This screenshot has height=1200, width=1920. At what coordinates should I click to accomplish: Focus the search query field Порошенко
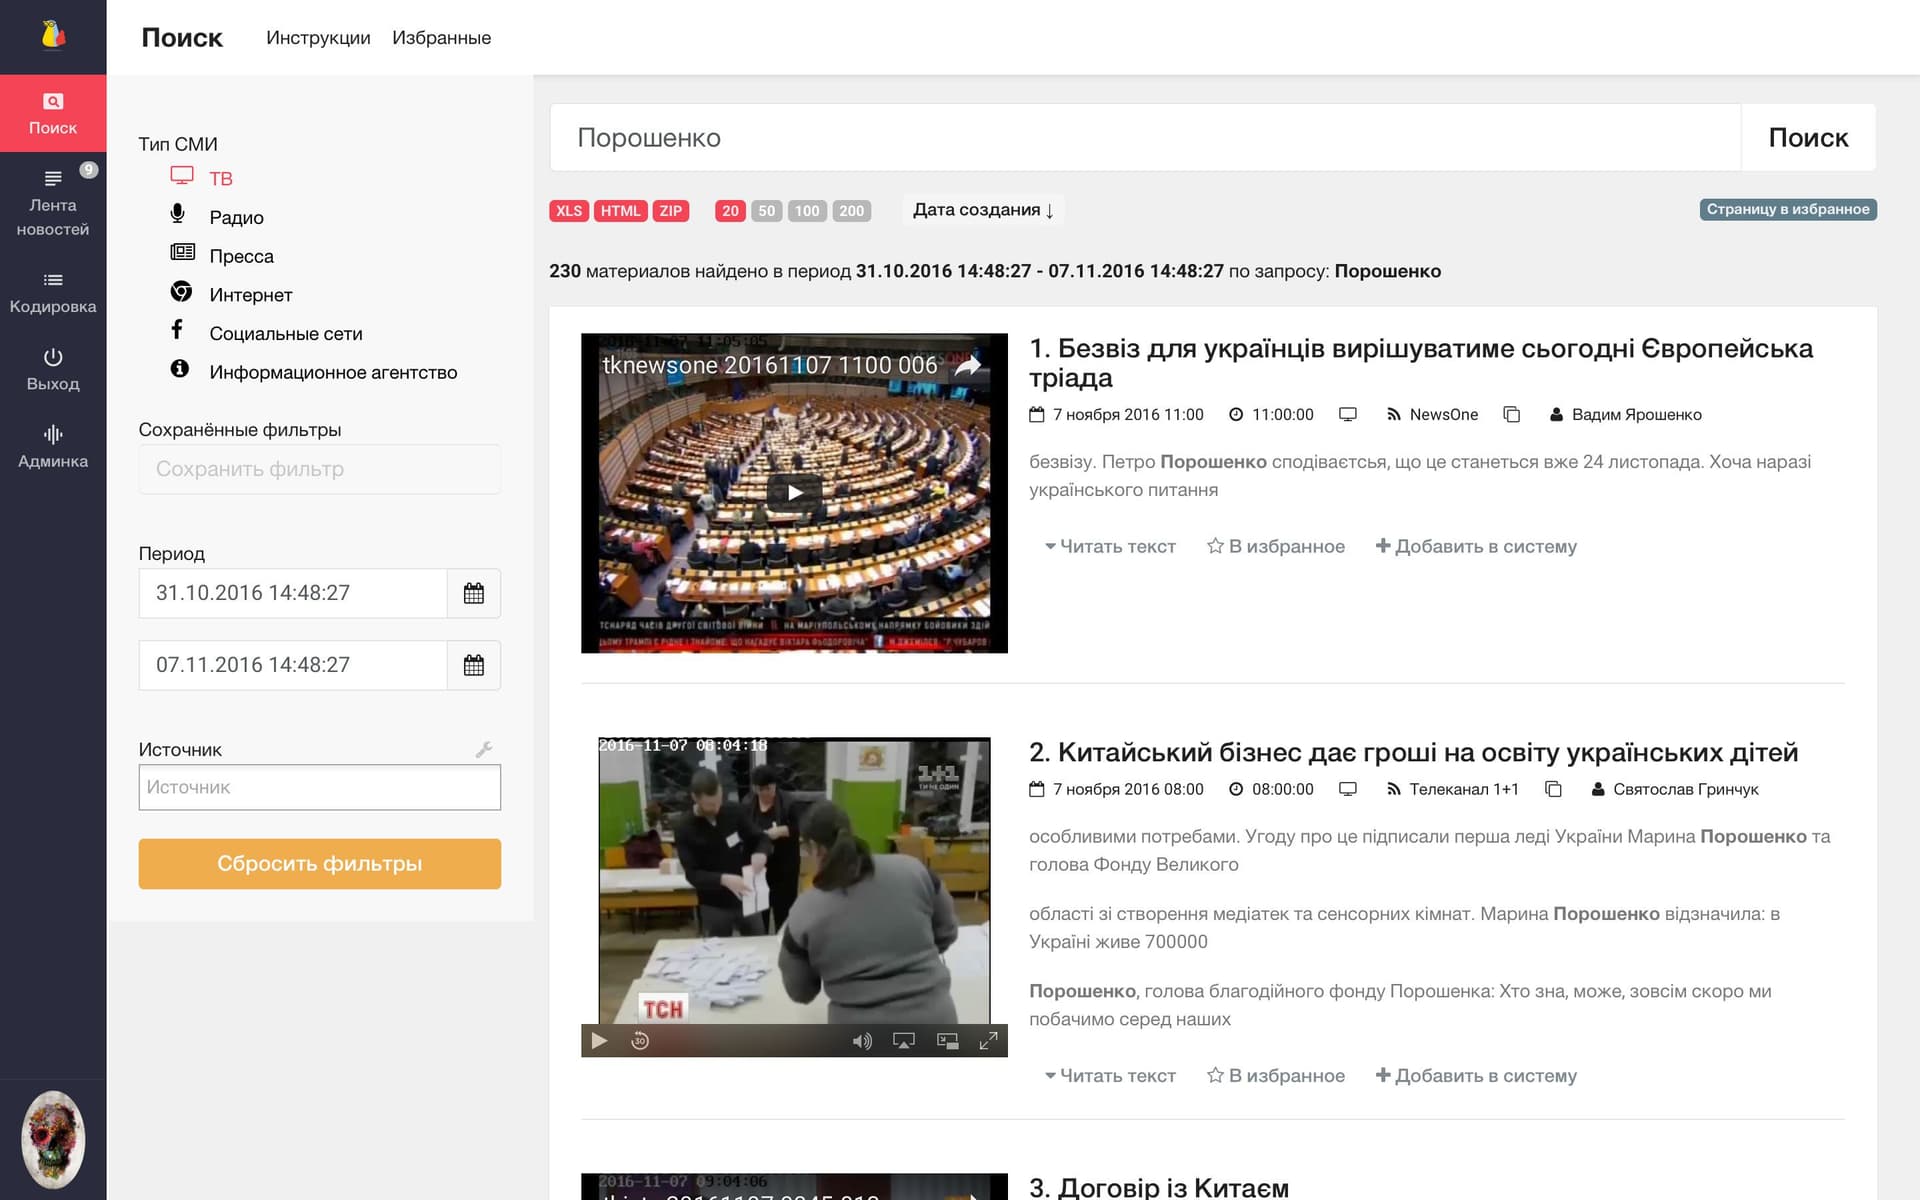click(x=1145, y=137)
